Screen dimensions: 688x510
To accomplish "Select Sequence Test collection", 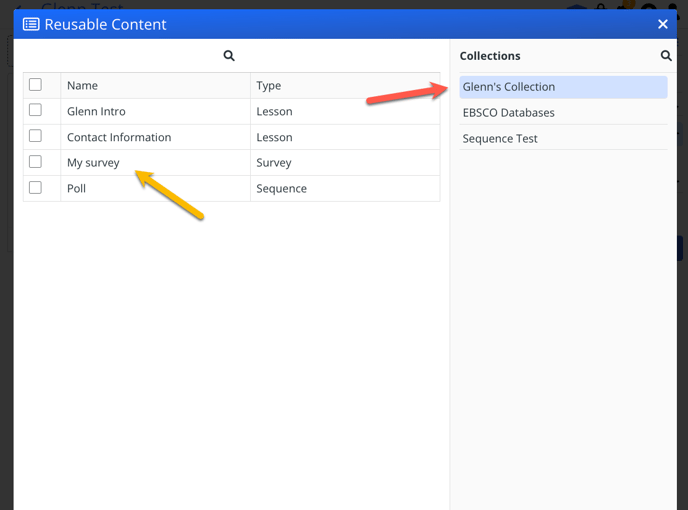I will (563, 139).
